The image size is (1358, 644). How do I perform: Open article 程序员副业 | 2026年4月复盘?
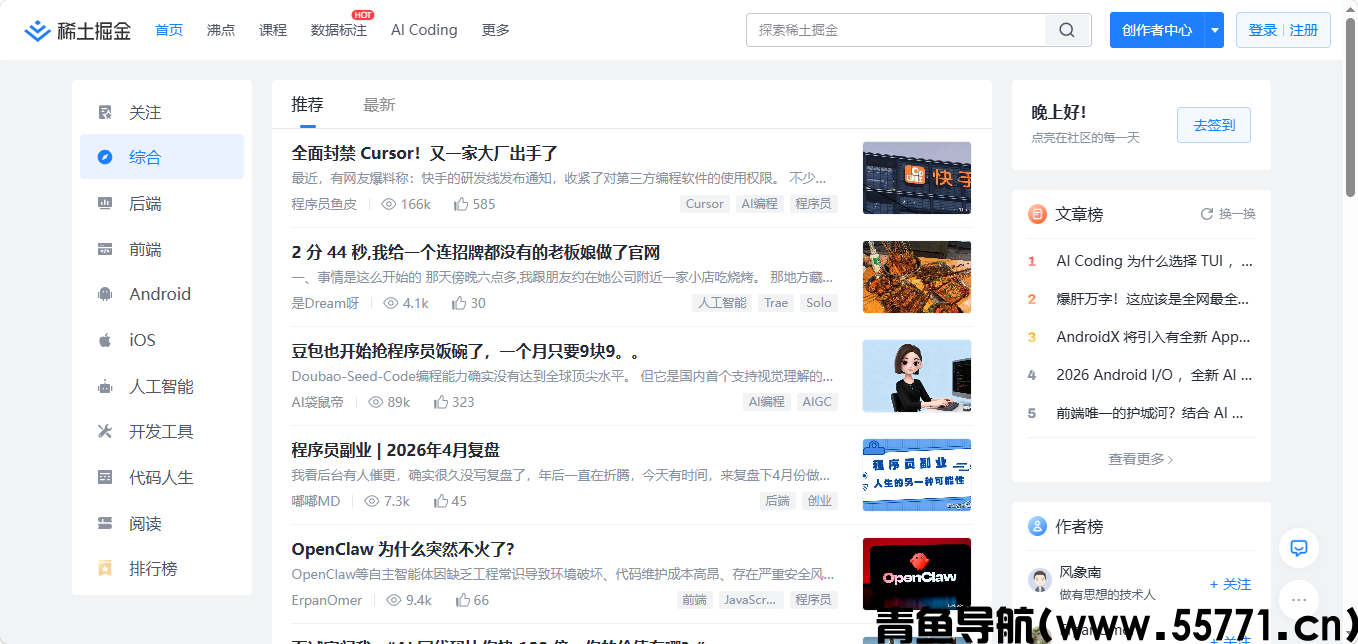[x=396, y=450]
